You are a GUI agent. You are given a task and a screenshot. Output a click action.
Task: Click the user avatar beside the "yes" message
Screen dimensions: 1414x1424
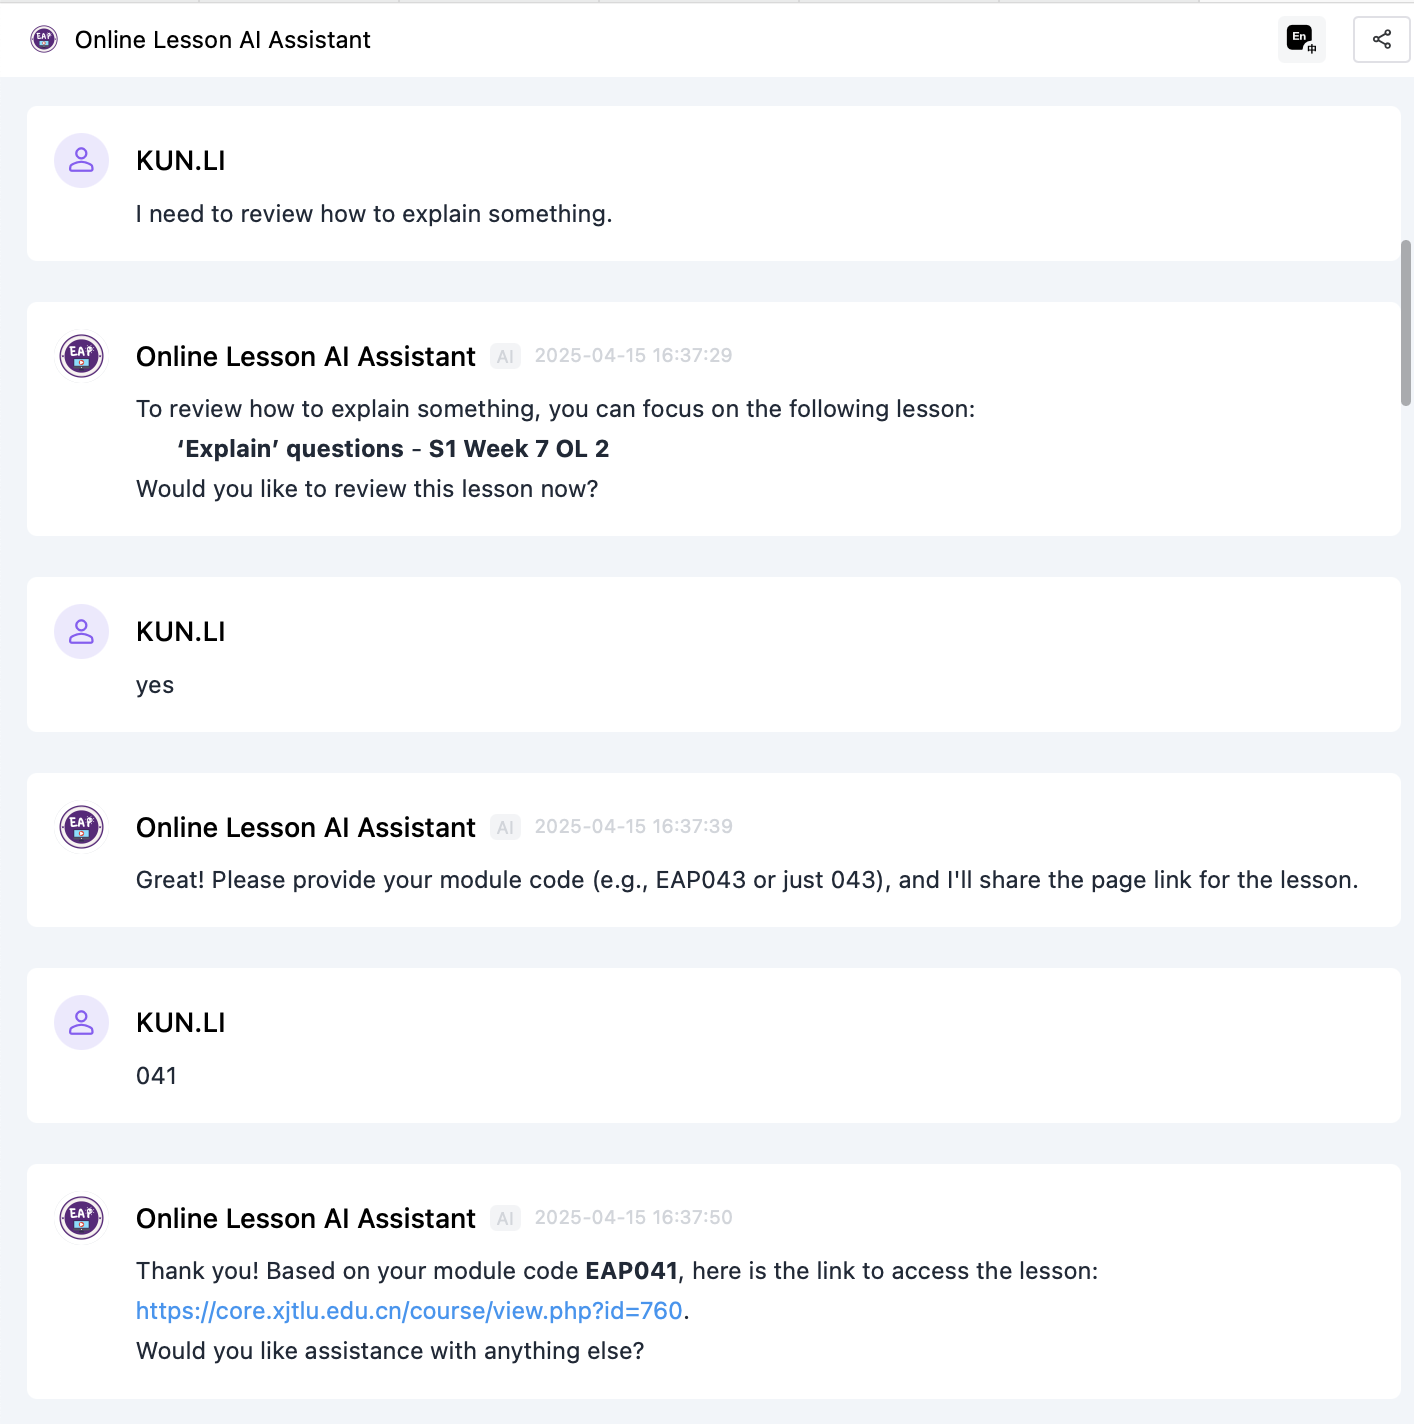pyautogui.click(x=81, y=631)
